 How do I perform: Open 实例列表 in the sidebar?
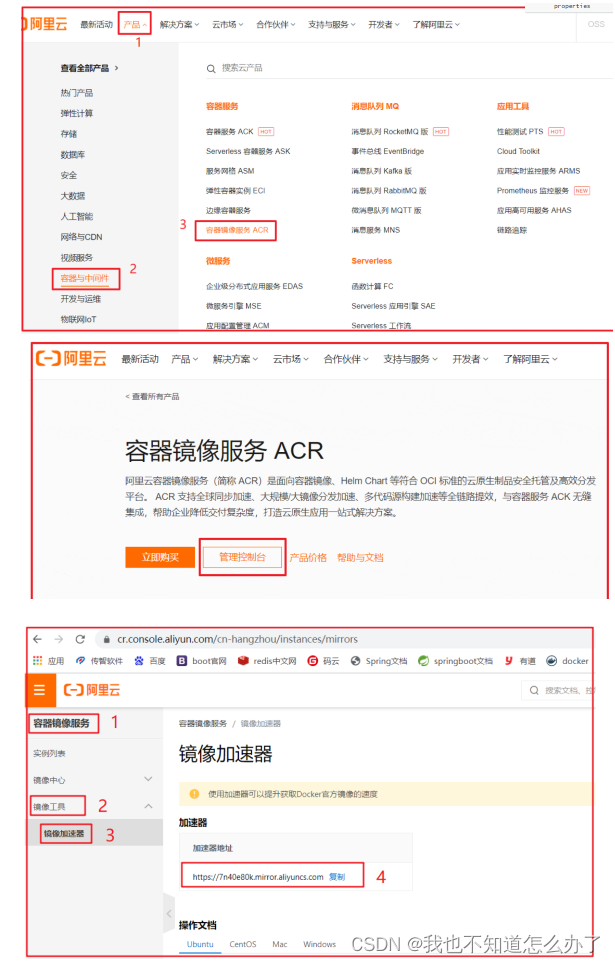49,754
